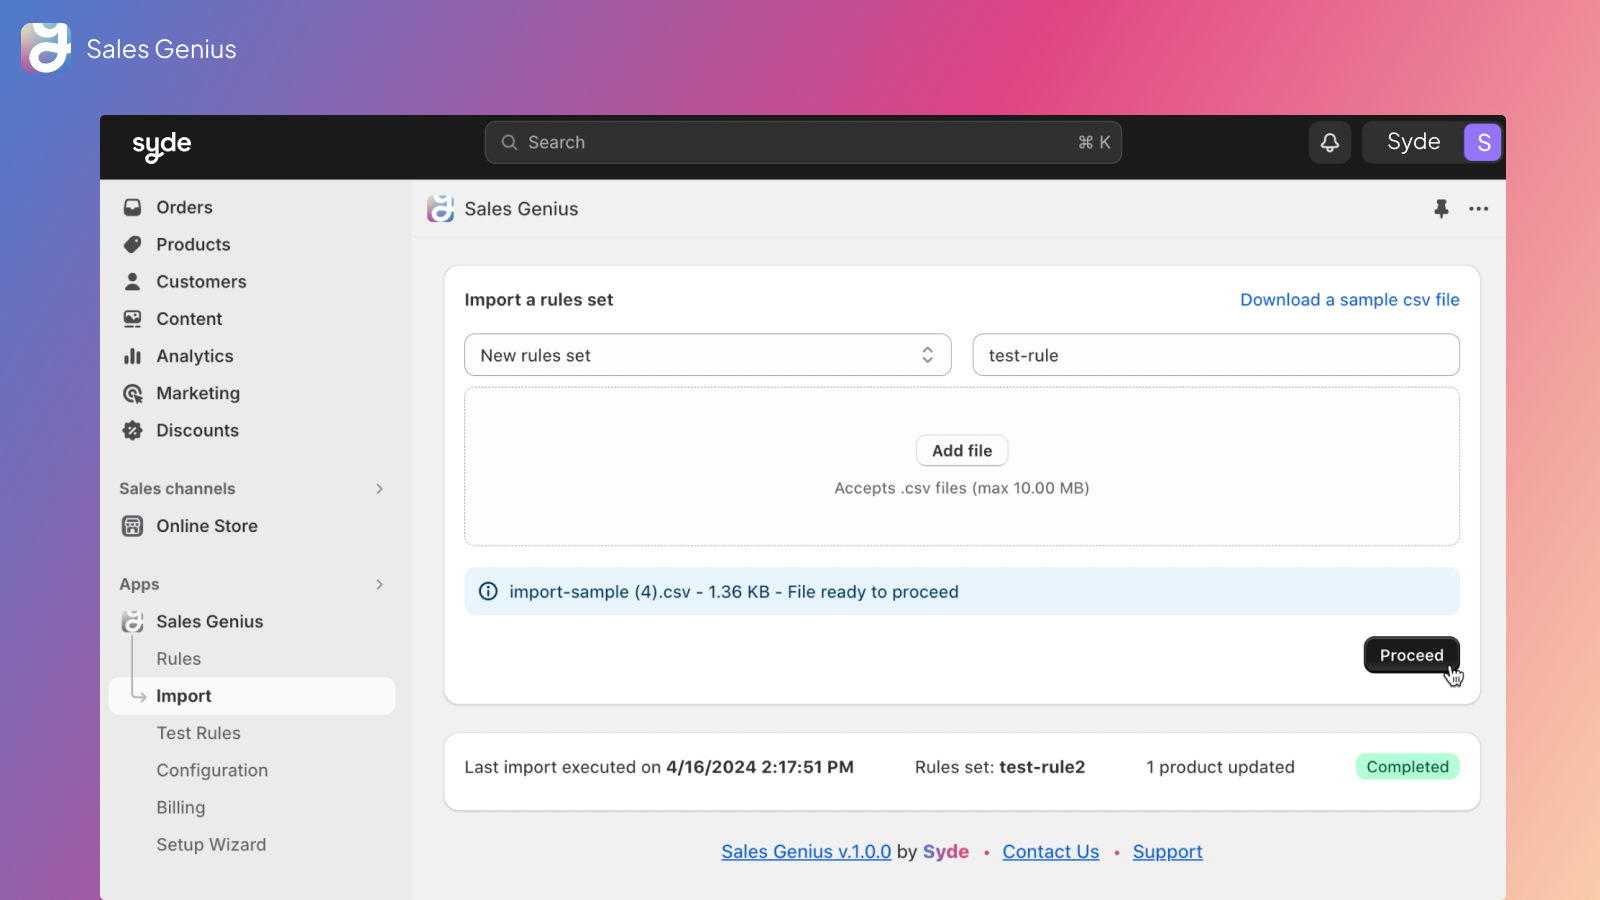Click the Orders inbox icon
1600x900 pixels.
pyautogui.click(x=132, y=207)
